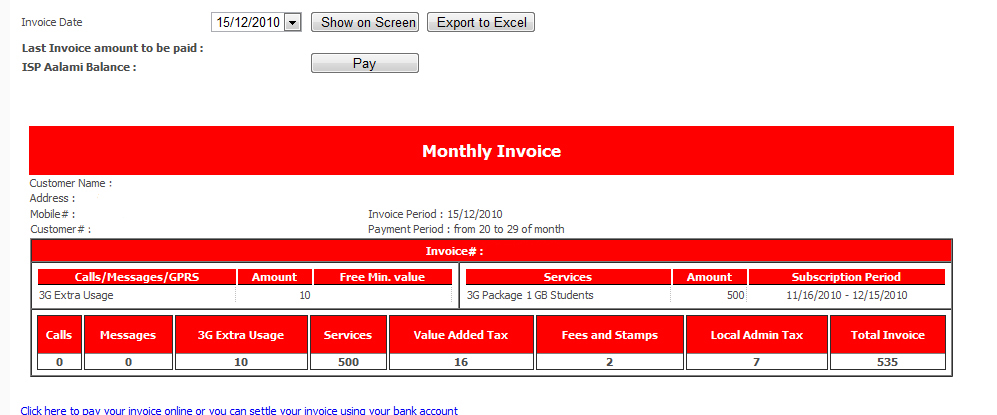997x415 pixels.
Task: Click the Show on Screen button
Action: pos(365,22)
